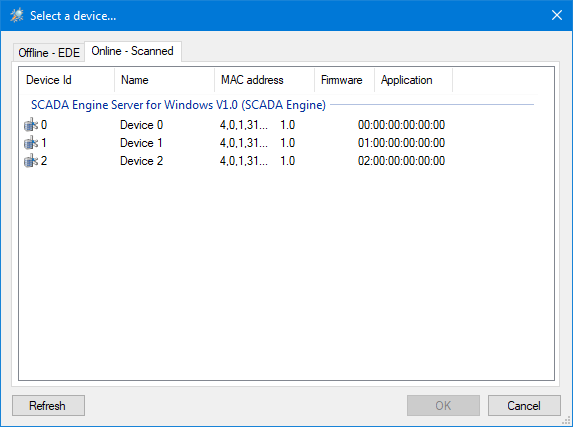Click the device icon for Device 0
The image size is (573, 427).
[31, 125]
